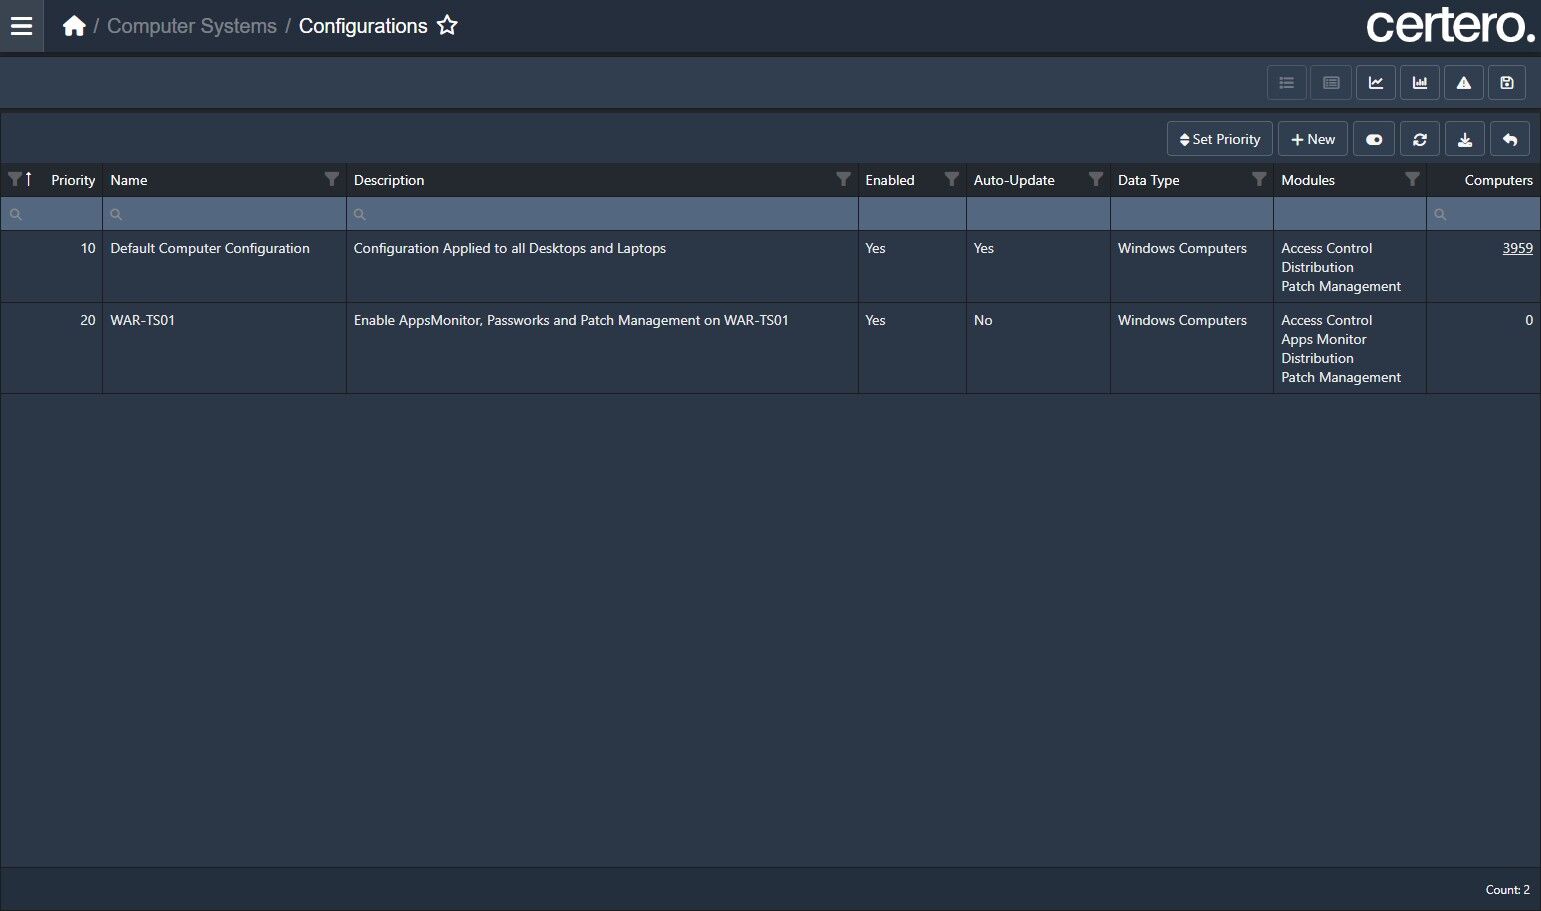The height and width of the screenshot is (911, 1541).
Task: Click the Set Priority button
Action: click(1220, 139)
